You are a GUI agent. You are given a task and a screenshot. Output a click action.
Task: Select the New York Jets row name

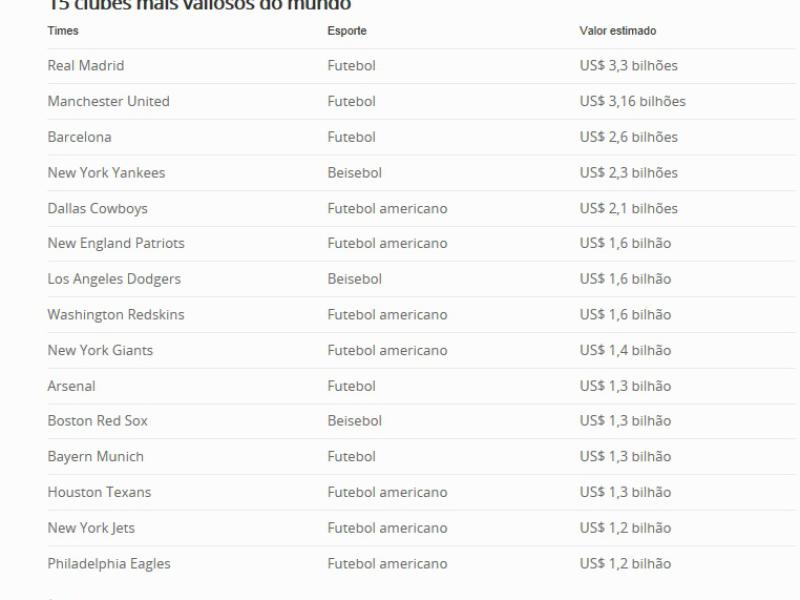coord(91,528)
